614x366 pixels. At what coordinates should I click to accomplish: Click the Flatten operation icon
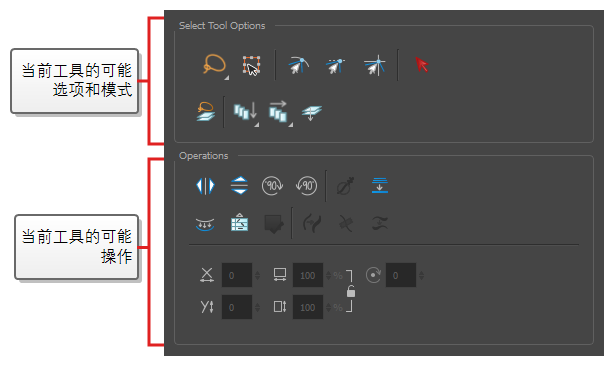click(x=379, y=186)
